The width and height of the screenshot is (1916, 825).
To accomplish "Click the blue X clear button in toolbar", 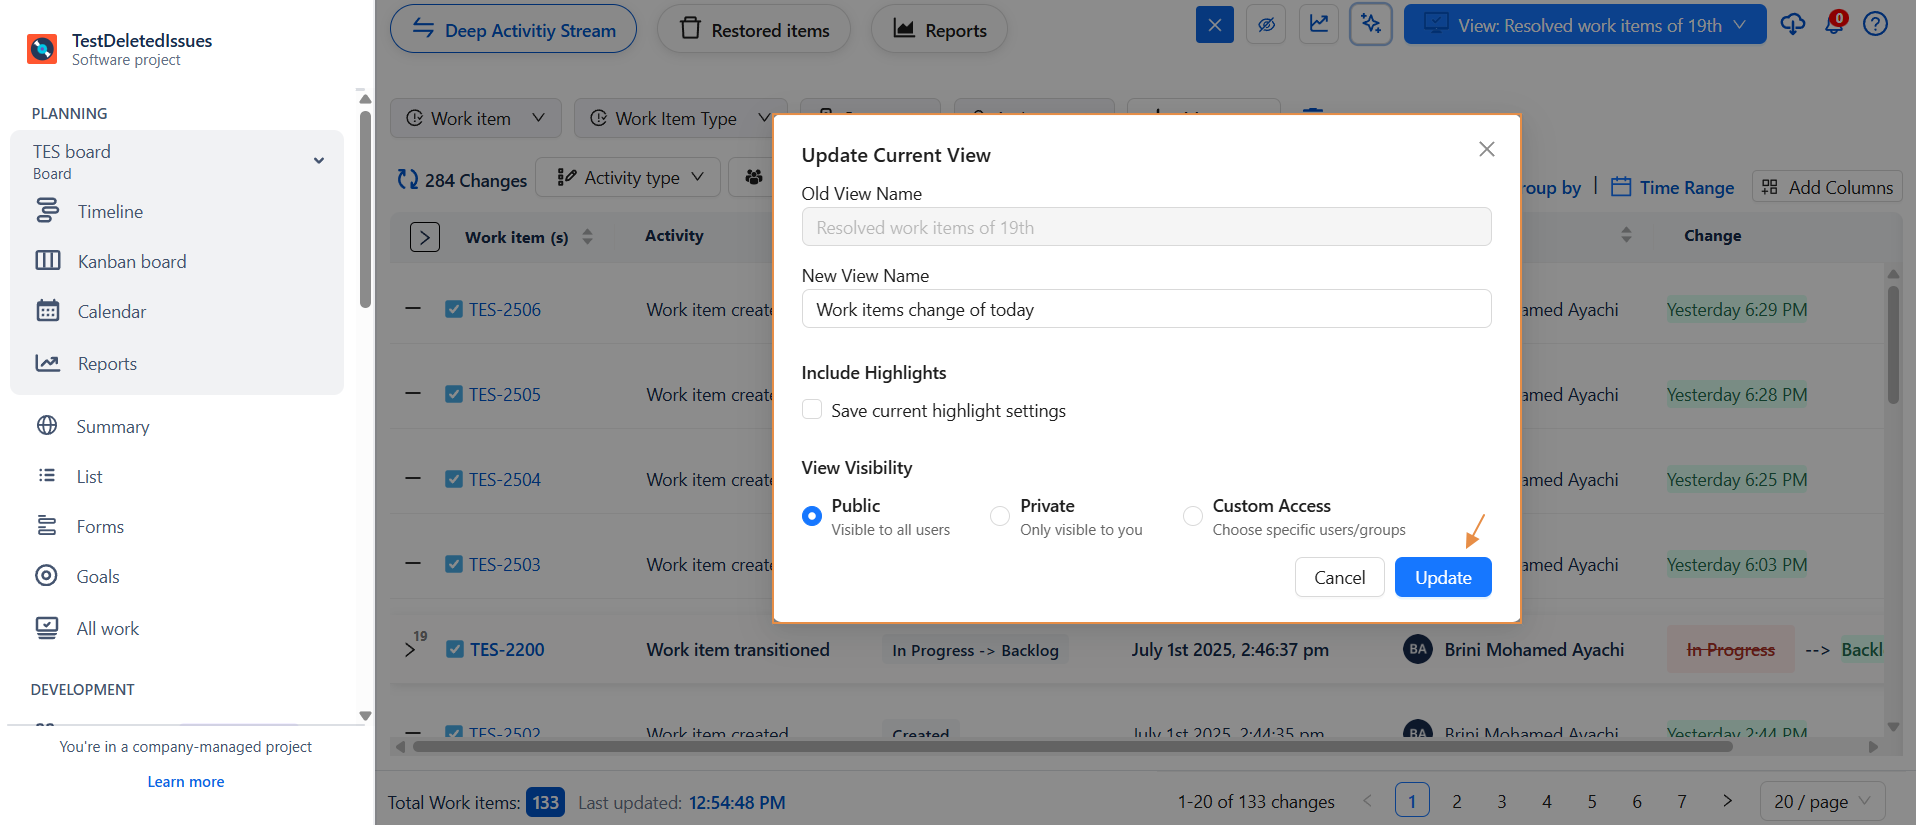I will coord(1214,25).
